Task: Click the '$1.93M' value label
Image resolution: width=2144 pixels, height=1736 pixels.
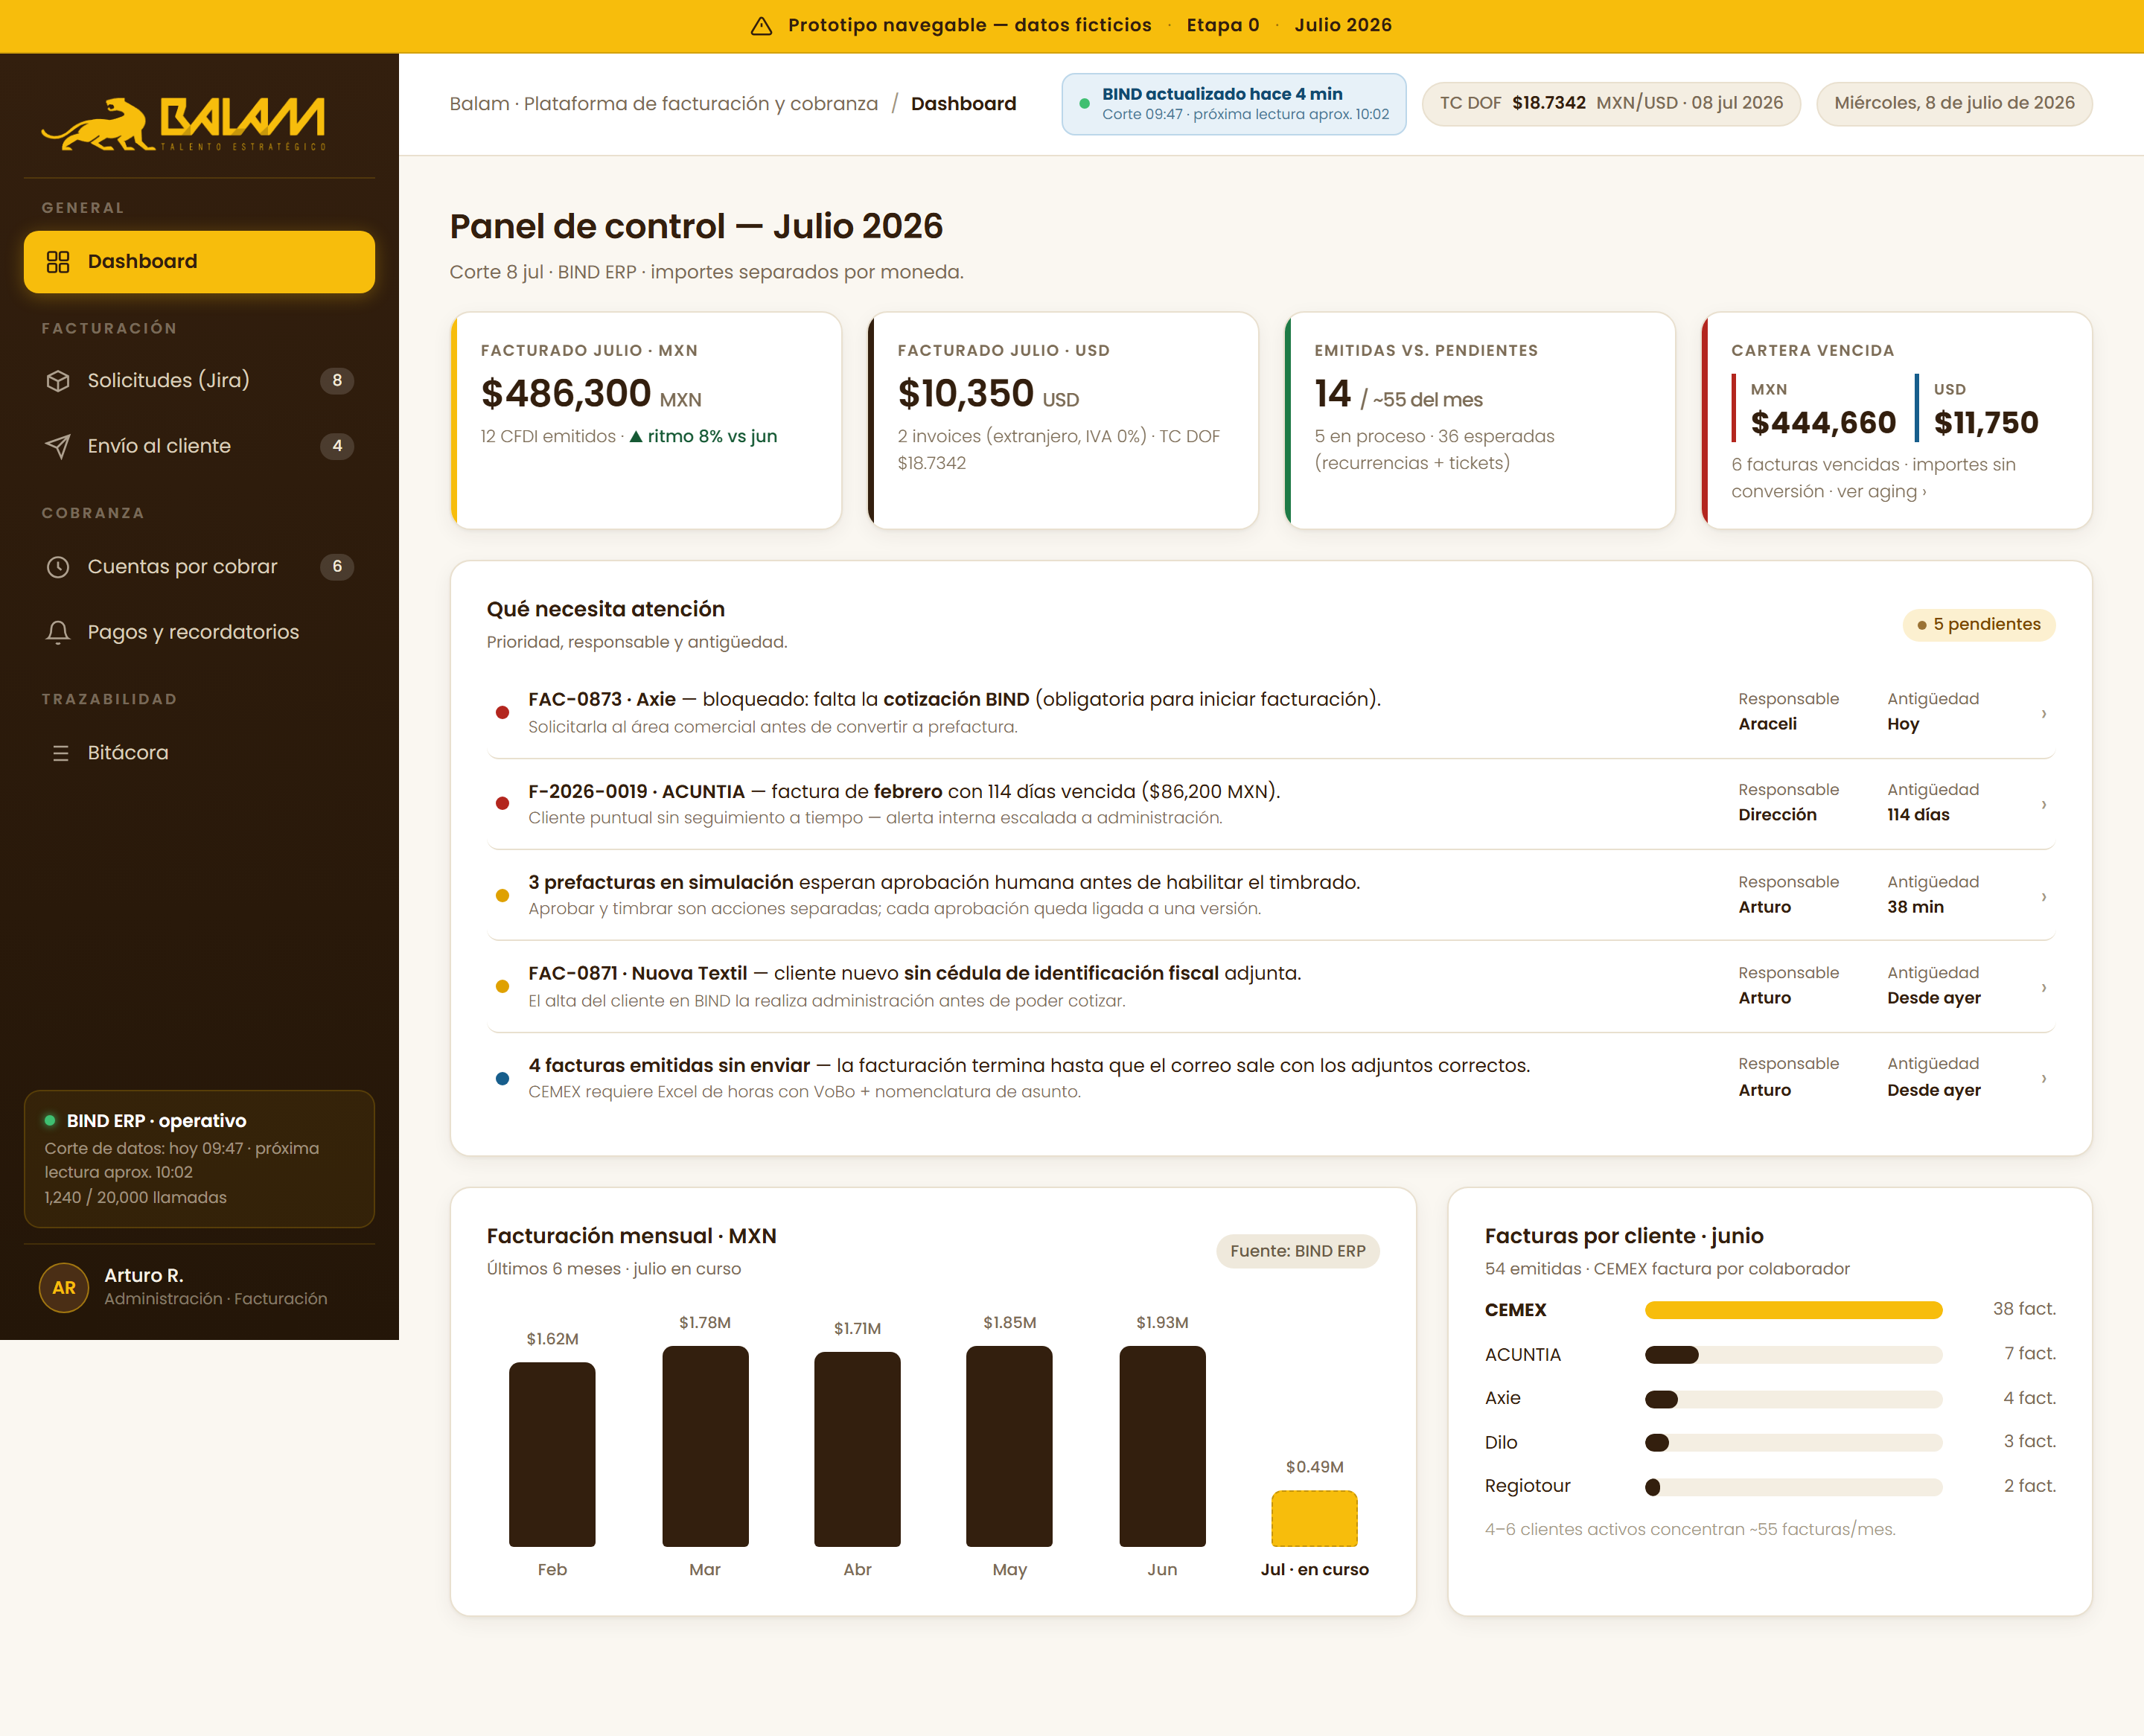Action: coord(1162,1323)
